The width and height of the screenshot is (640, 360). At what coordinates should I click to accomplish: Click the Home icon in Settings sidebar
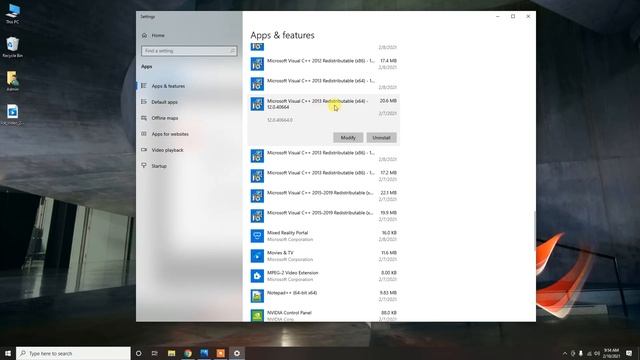pos(144,36)
